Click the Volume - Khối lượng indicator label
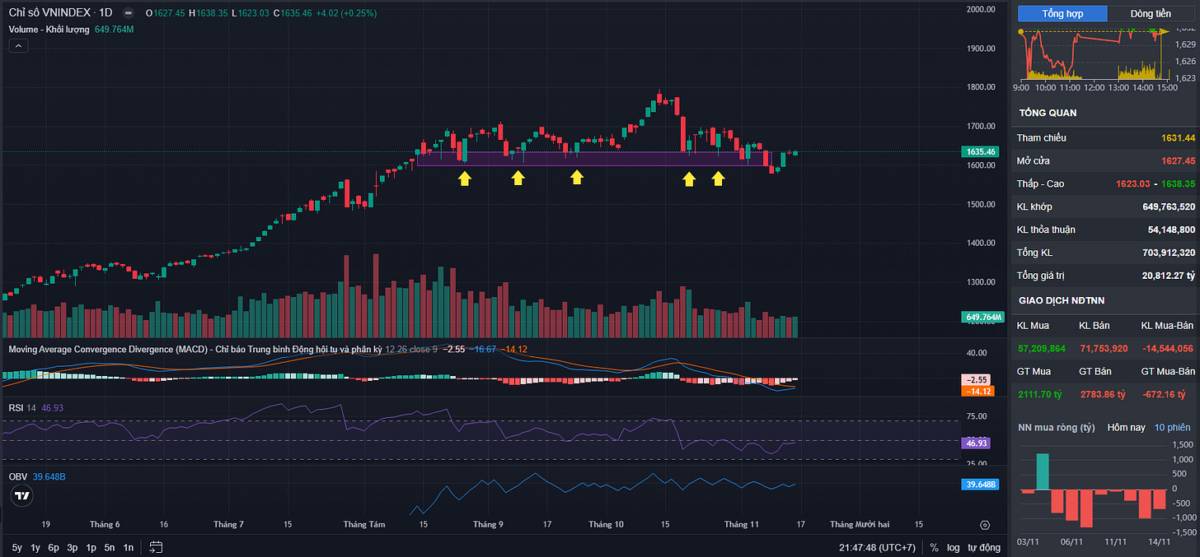1200x557 pixels. [49, 29]
